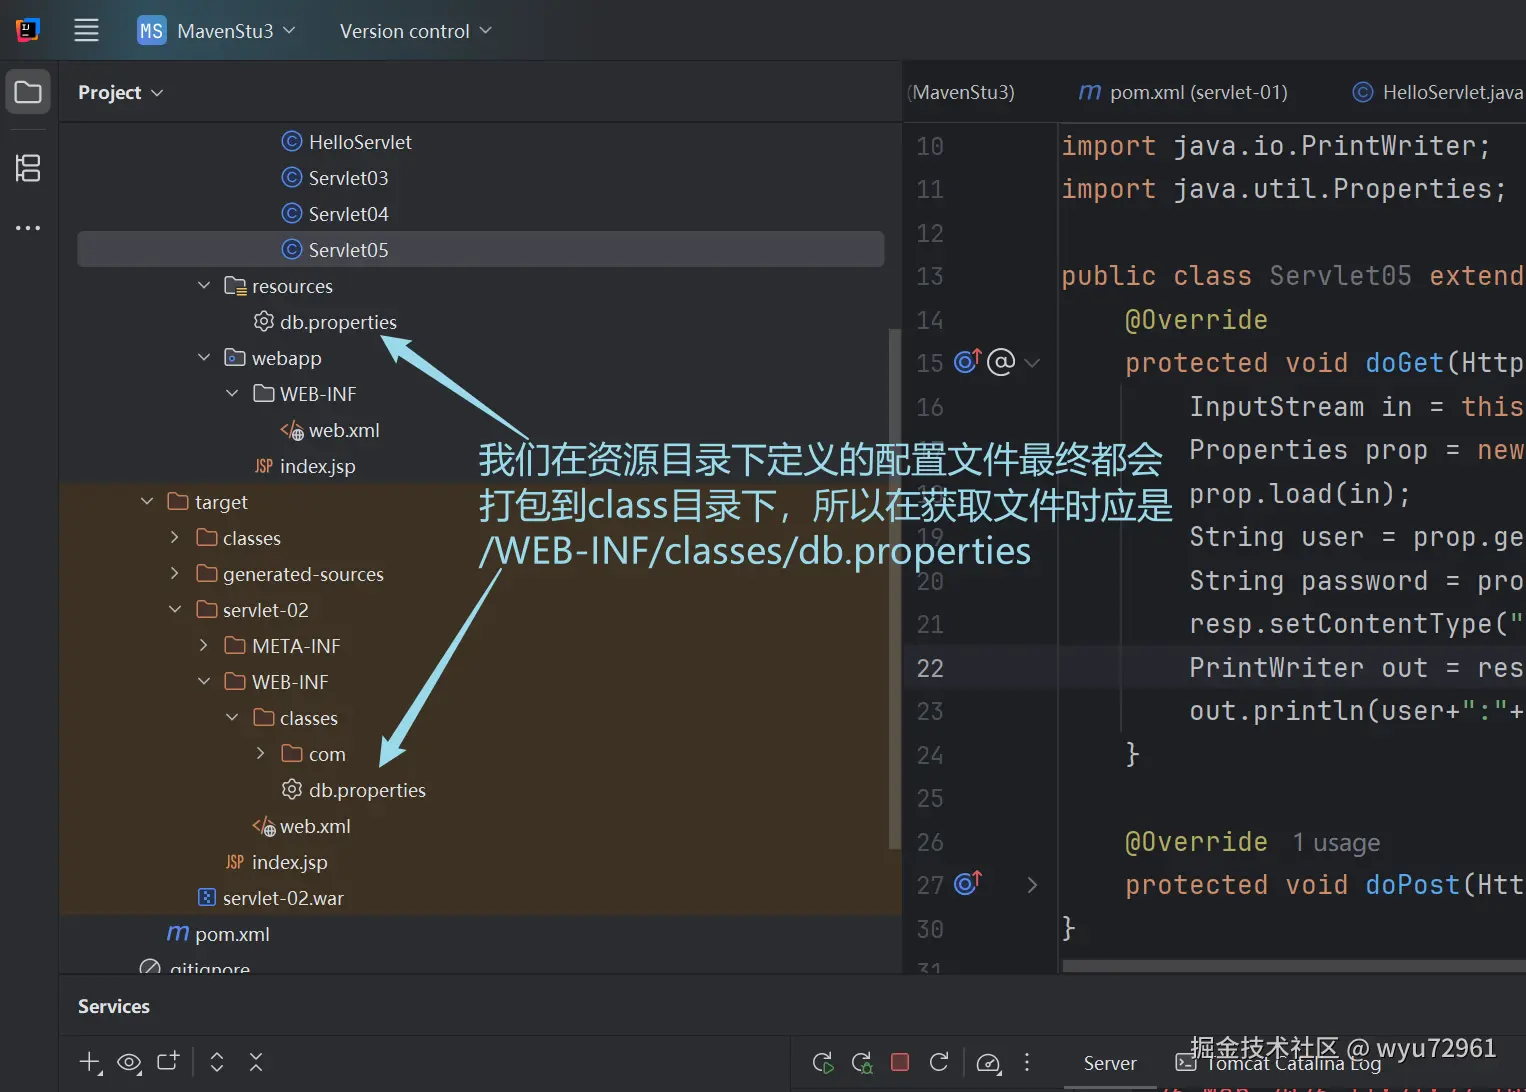Collapse the target folder
Screen dimensions: 1526x1092
click(x=147, y=502)
